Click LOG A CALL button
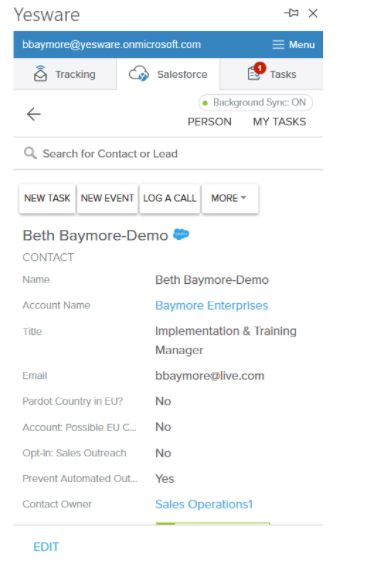 170,198
